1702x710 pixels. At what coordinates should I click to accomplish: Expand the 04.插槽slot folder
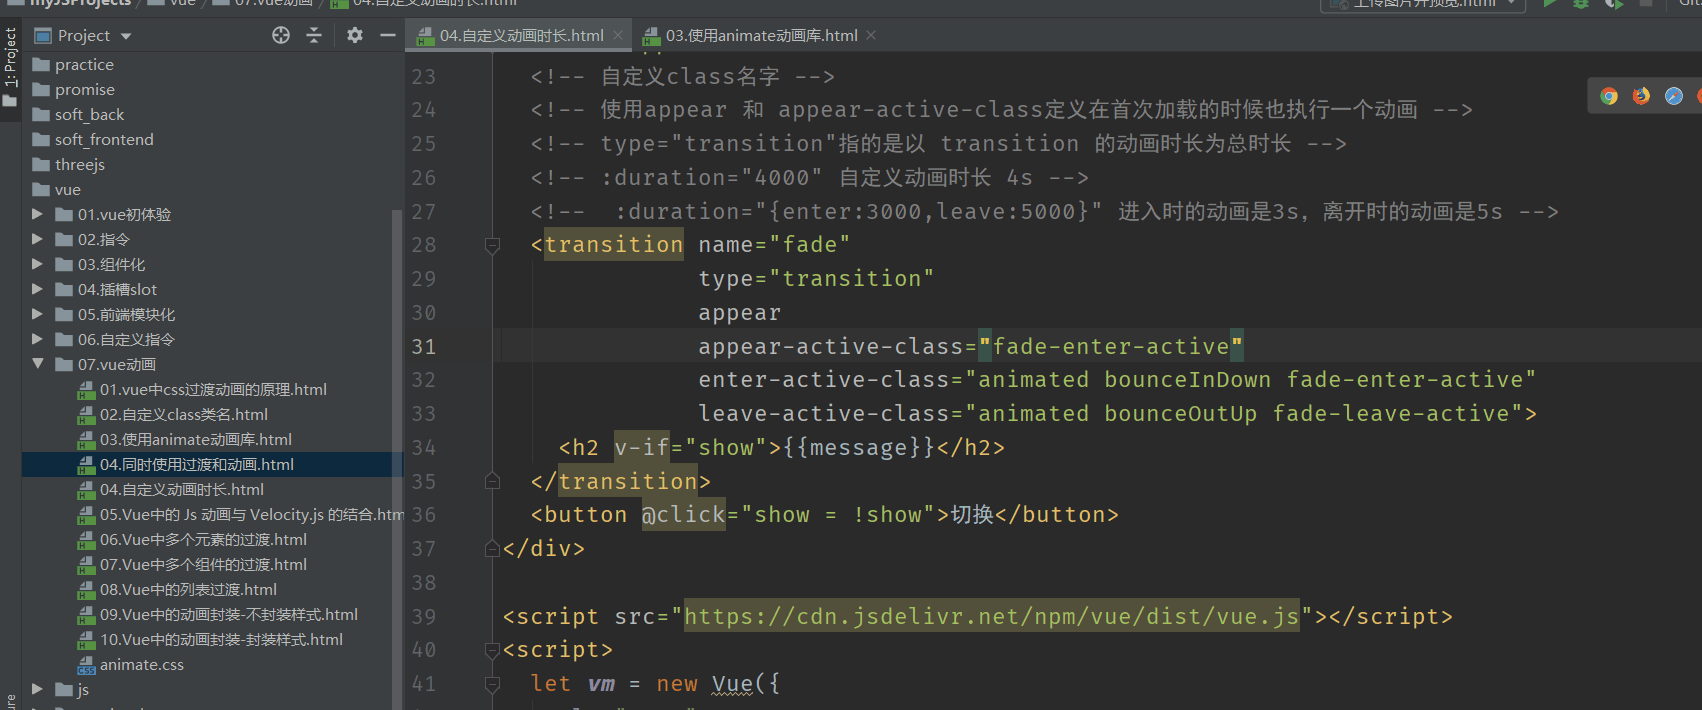tap(37, 289)
